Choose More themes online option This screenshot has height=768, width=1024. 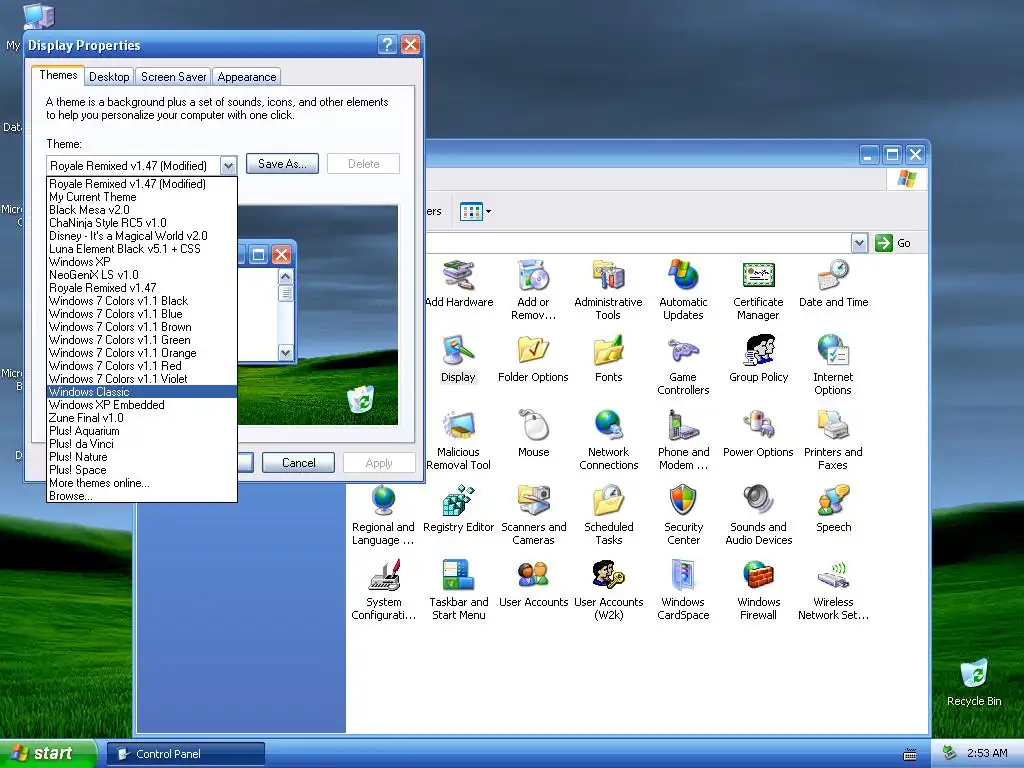(x=142, y=483)
